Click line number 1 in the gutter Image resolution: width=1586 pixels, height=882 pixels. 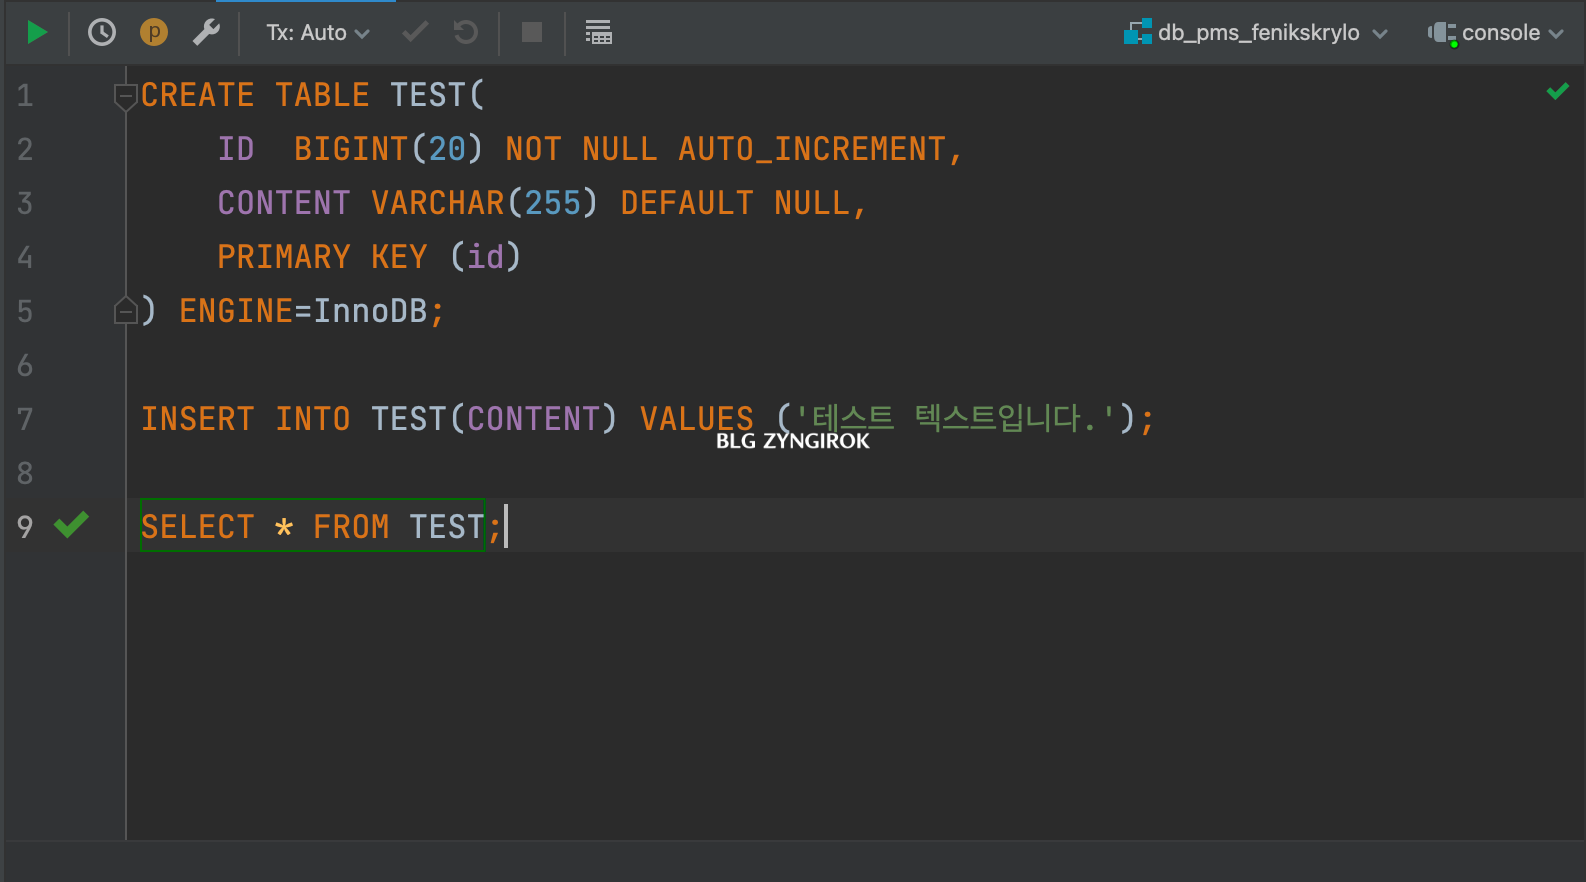(26, 96)
